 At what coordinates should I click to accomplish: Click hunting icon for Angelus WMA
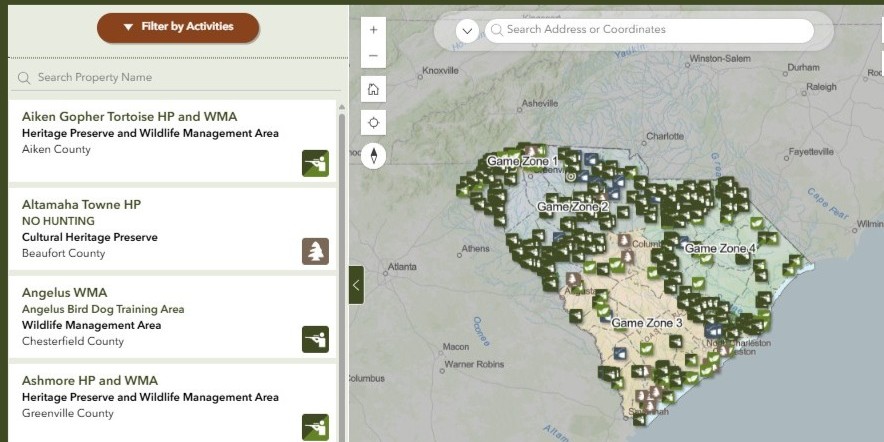click(315, 339)
